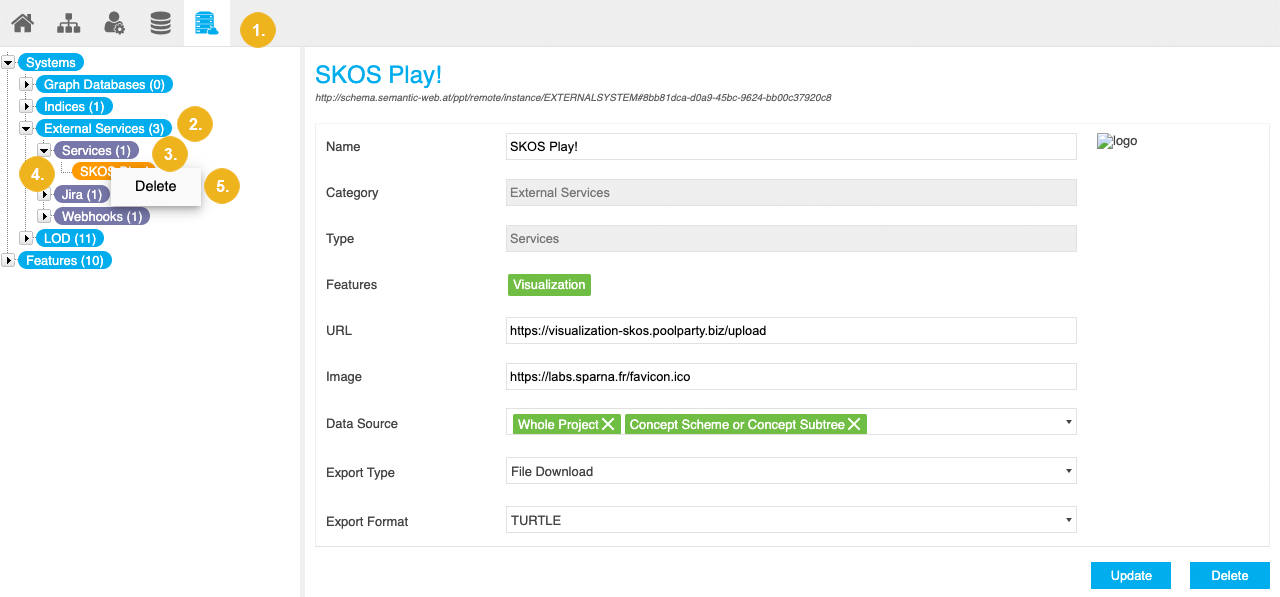Open the Export Format dropdown
1280x597 pixels.
click(791, 520)
